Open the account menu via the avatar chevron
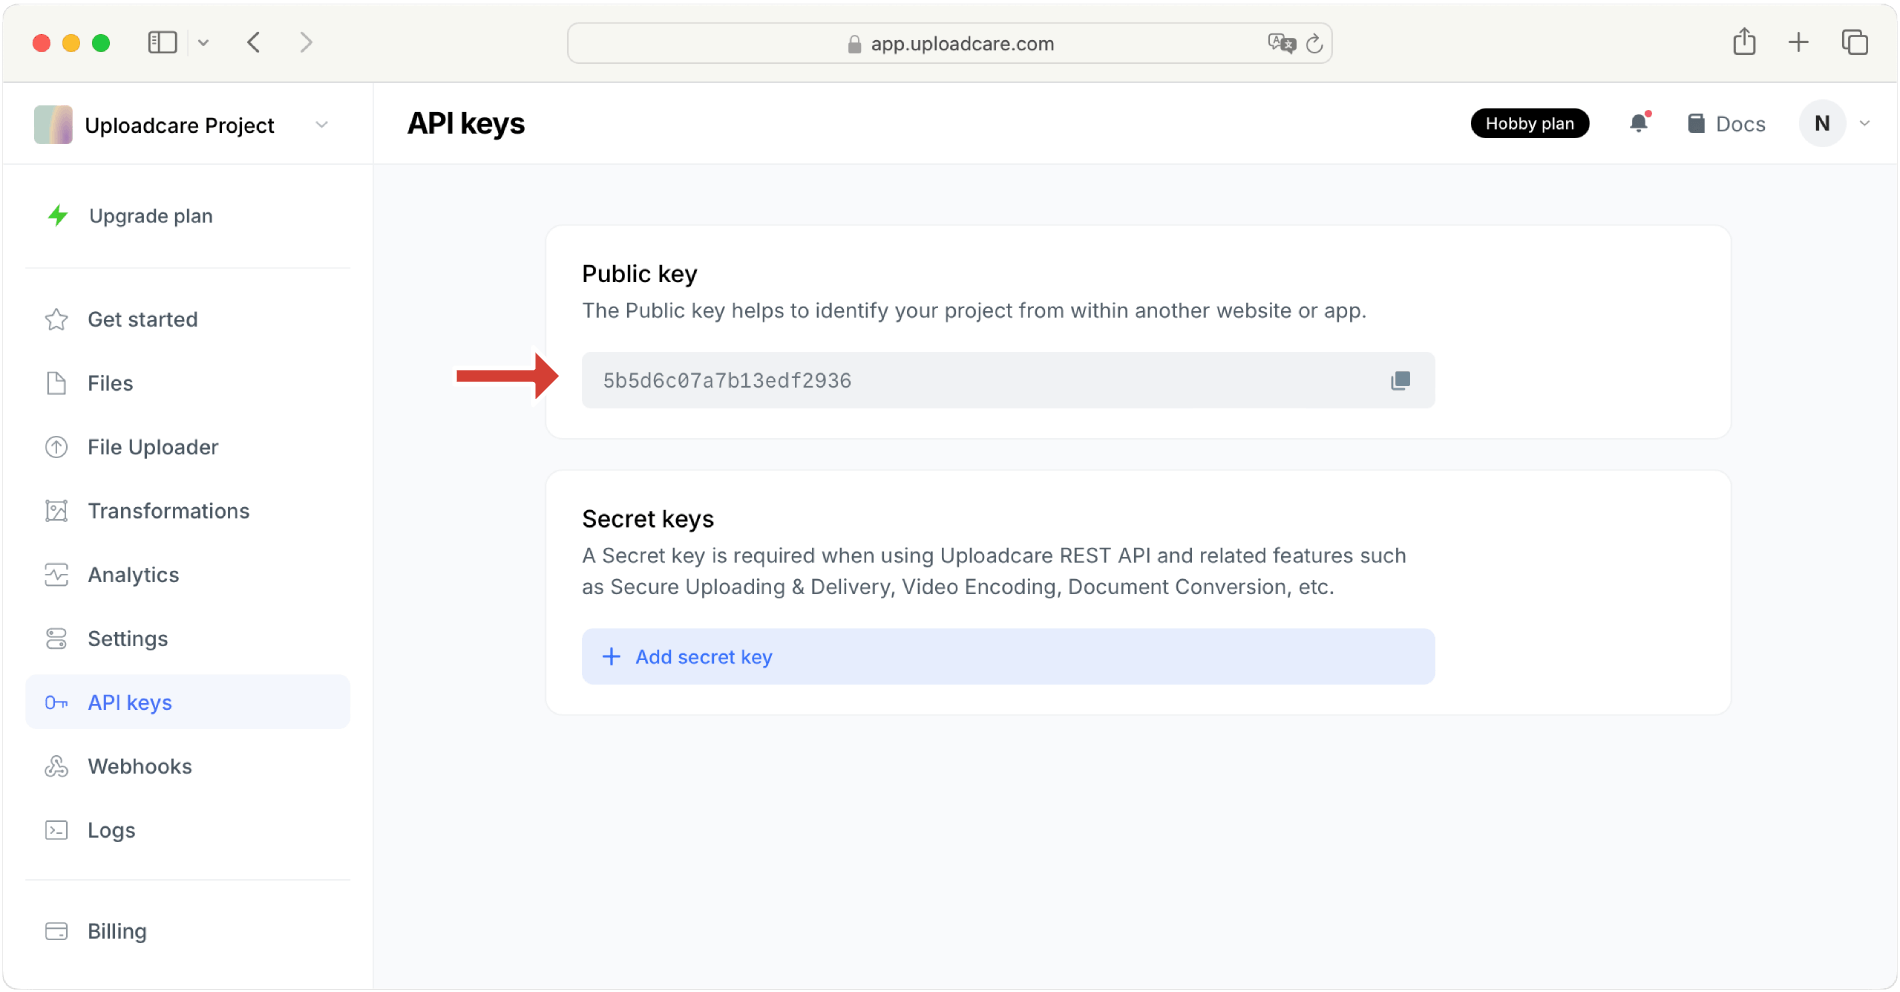The image size is (1900, 992). (1863, 123)
